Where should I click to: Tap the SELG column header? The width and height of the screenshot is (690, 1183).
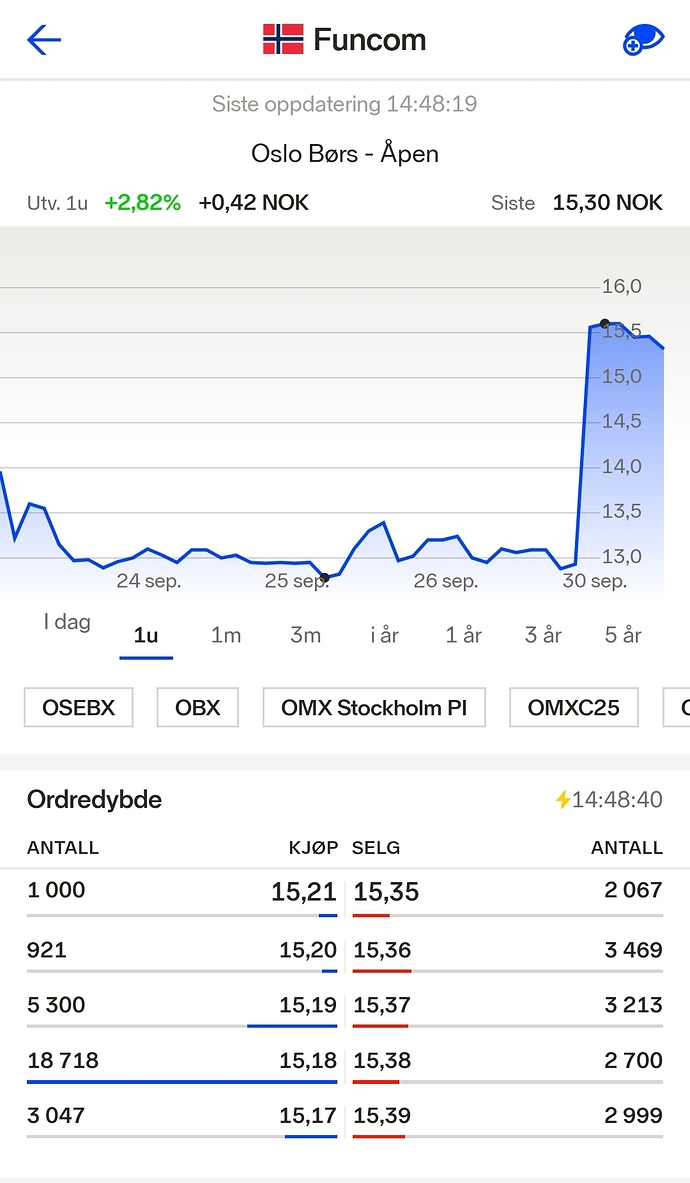[x=376, y=848]
